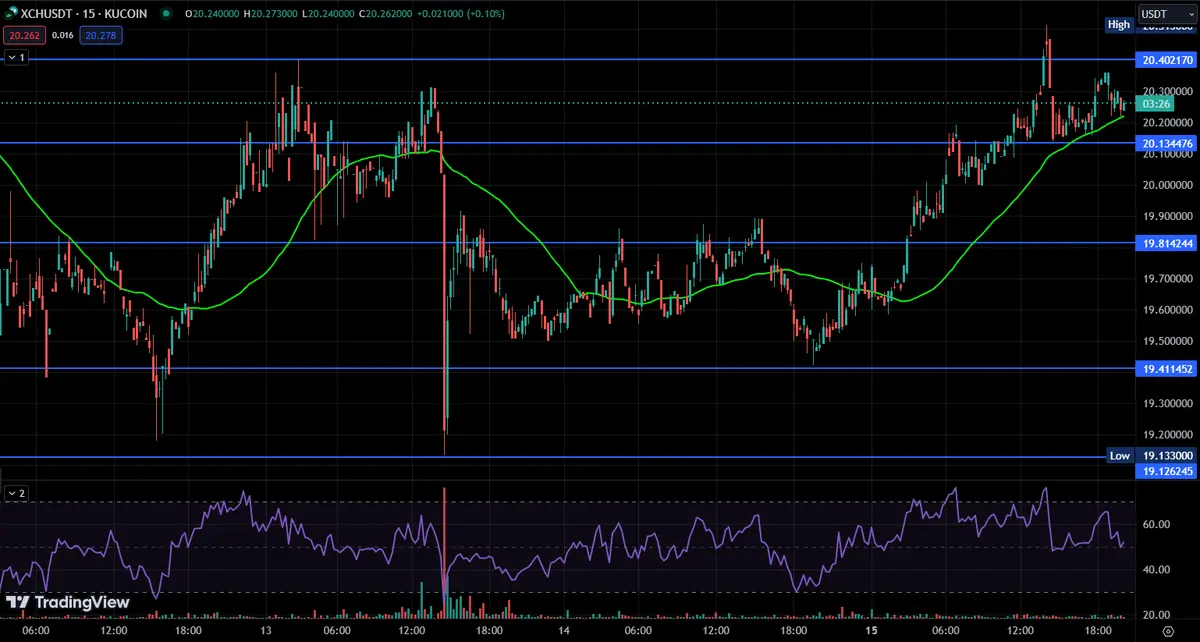Select the 19.126245 horizontal line price label
1200x642 pixels.
1166,470
